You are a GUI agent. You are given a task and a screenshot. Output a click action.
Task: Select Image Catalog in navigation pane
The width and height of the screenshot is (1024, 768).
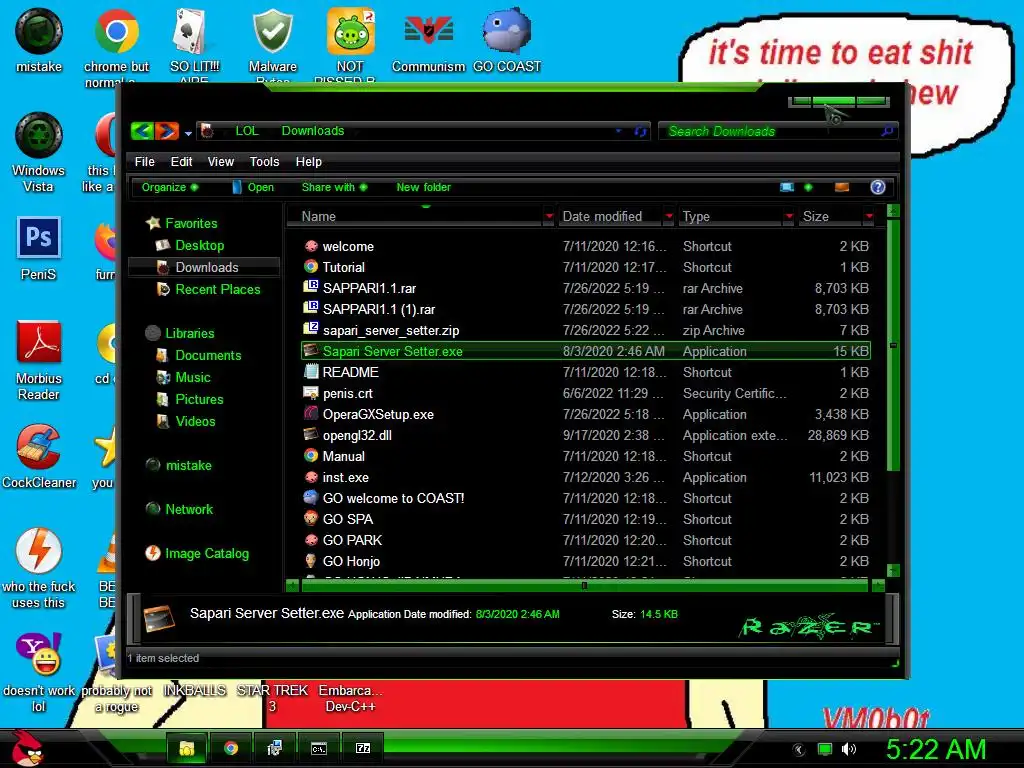[206, 553]
